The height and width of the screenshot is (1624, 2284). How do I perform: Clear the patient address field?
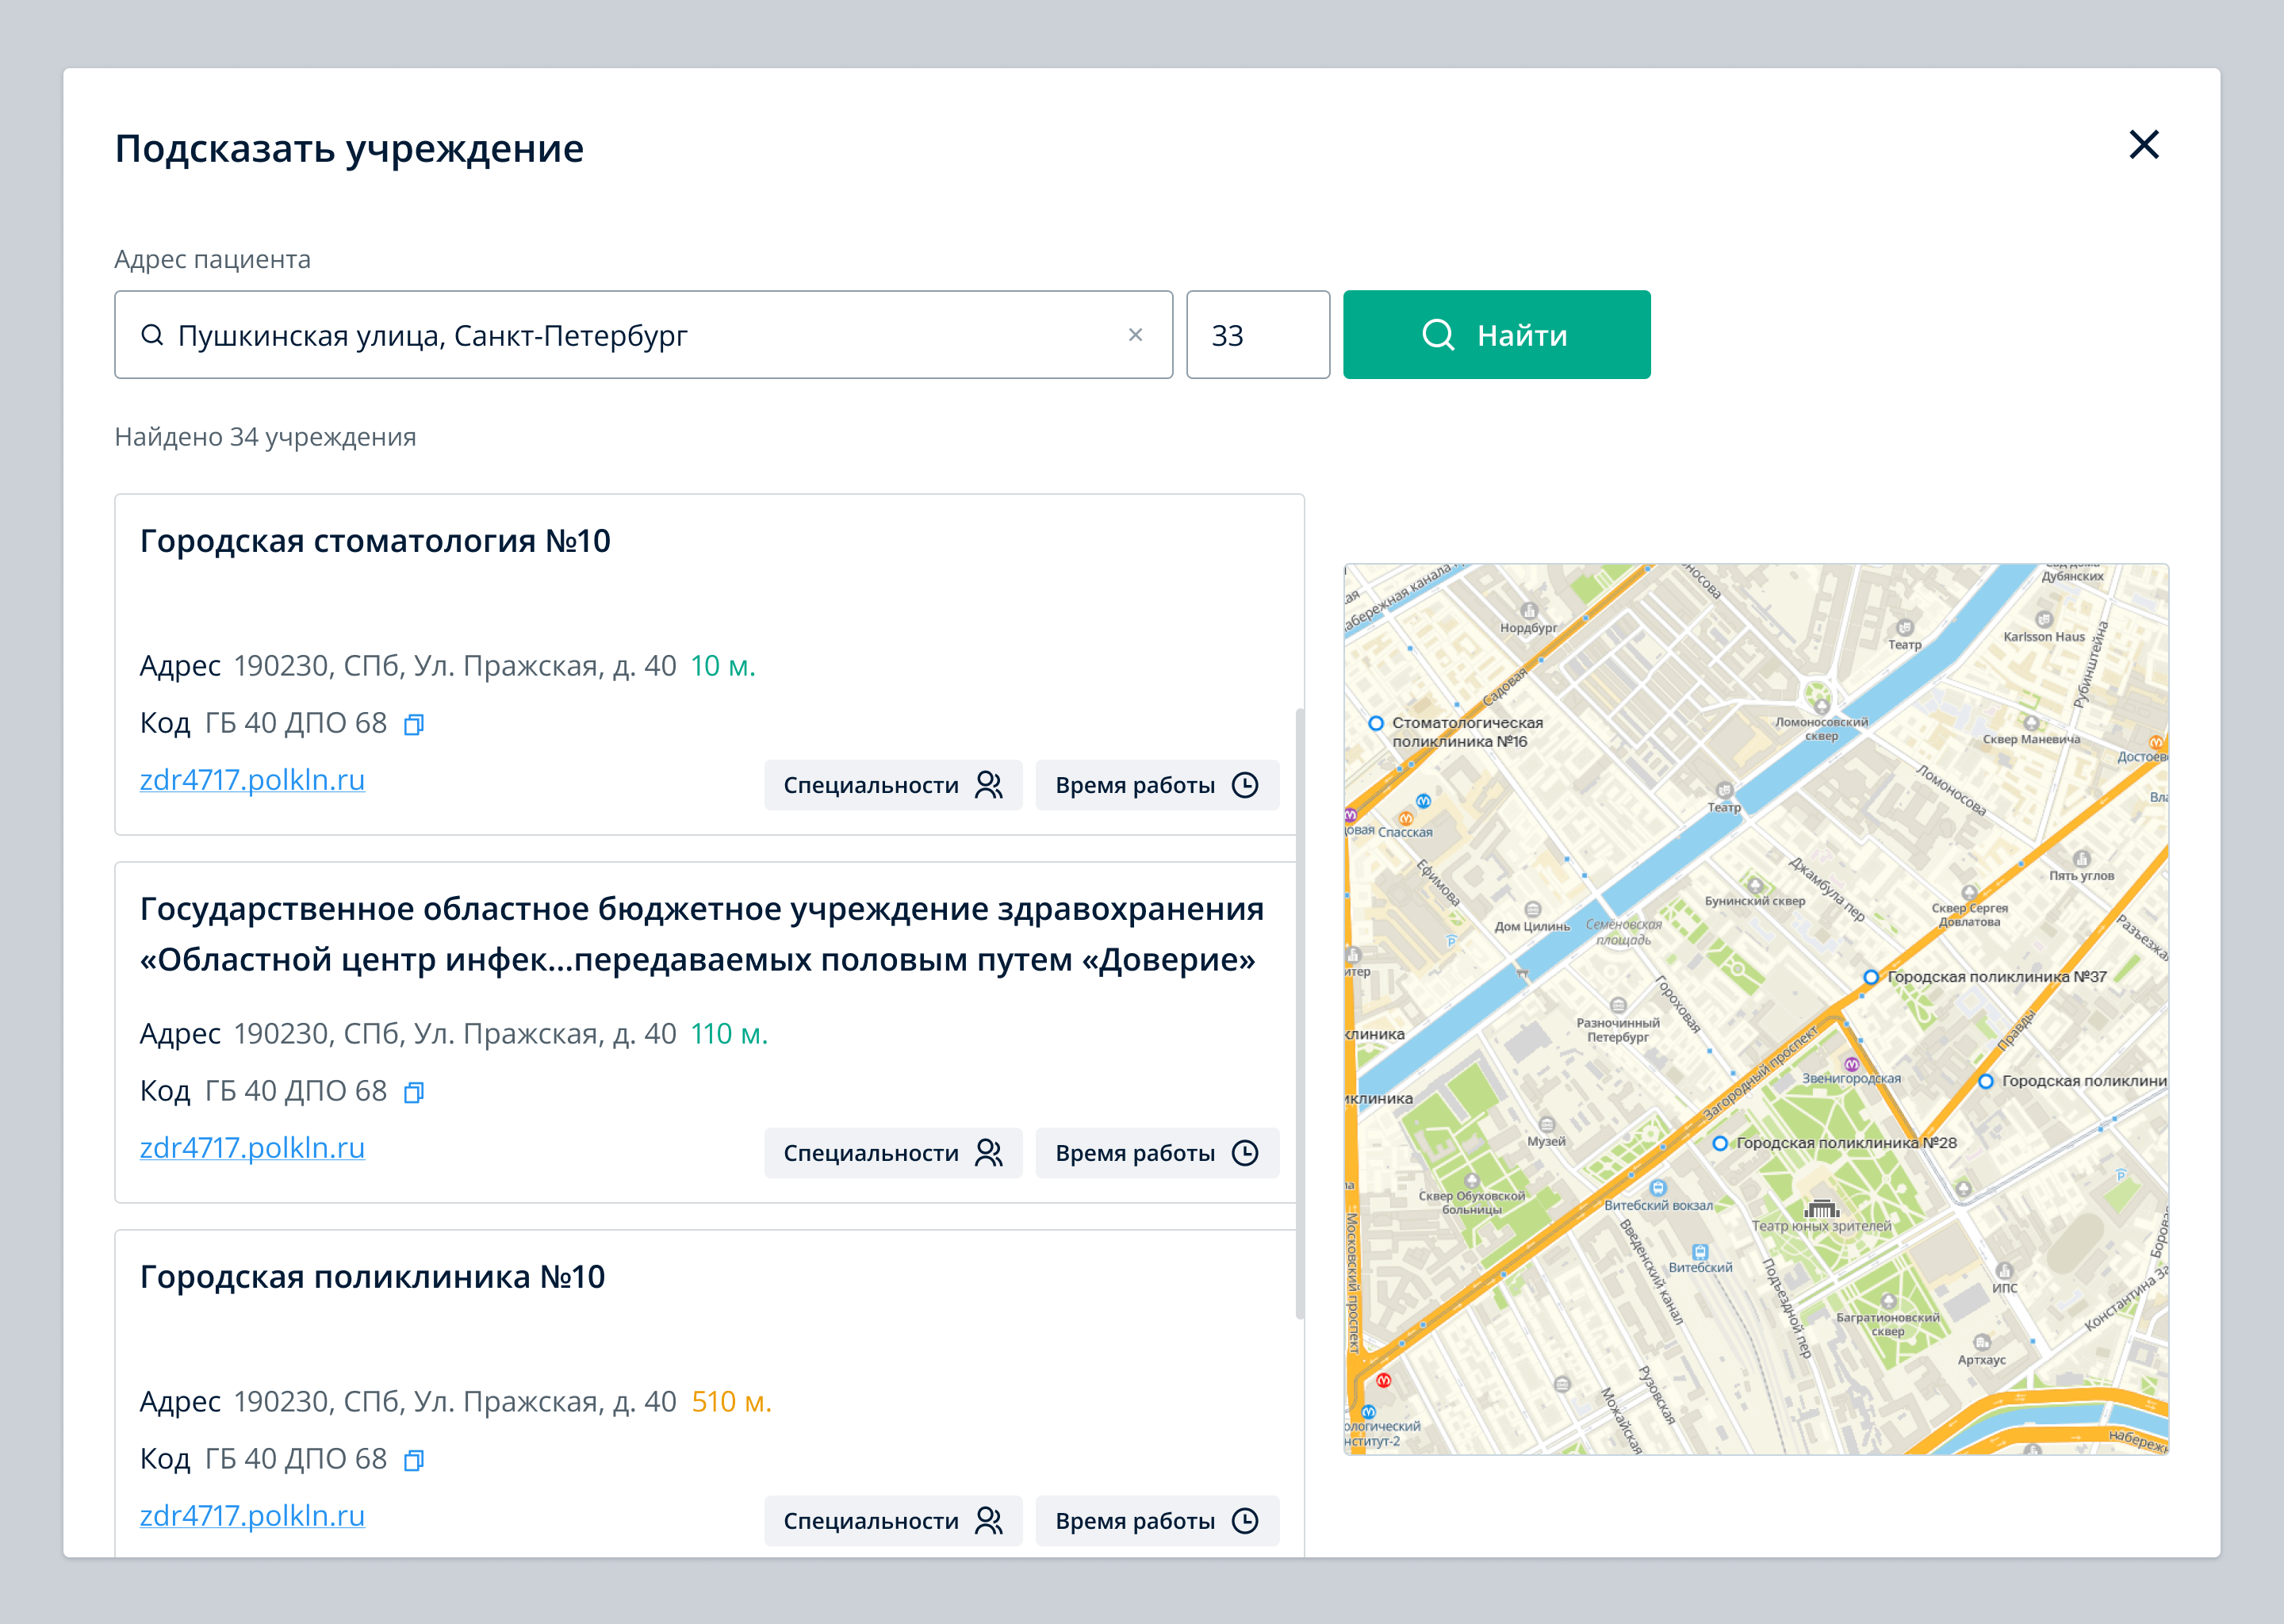click(x=1135, y=335)
